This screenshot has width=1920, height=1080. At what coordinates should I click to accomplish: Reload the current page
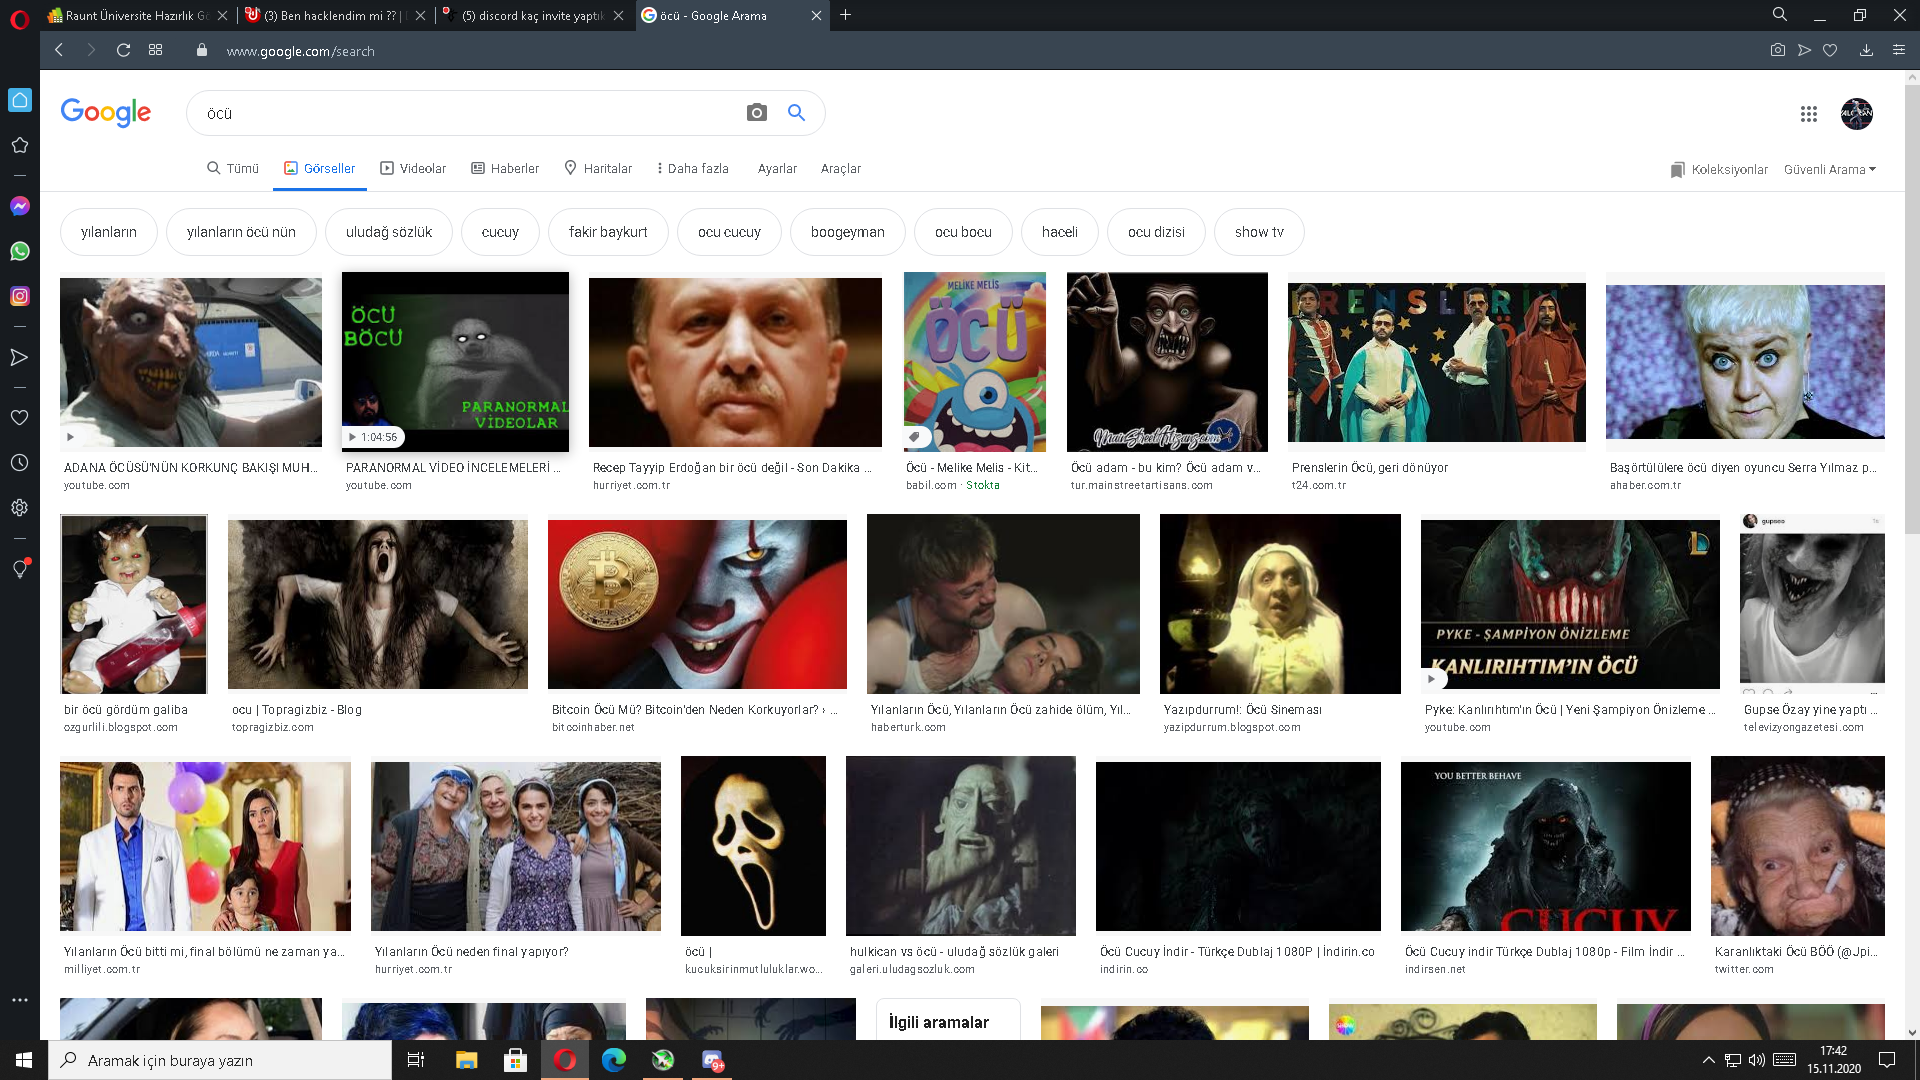(123, 50)
